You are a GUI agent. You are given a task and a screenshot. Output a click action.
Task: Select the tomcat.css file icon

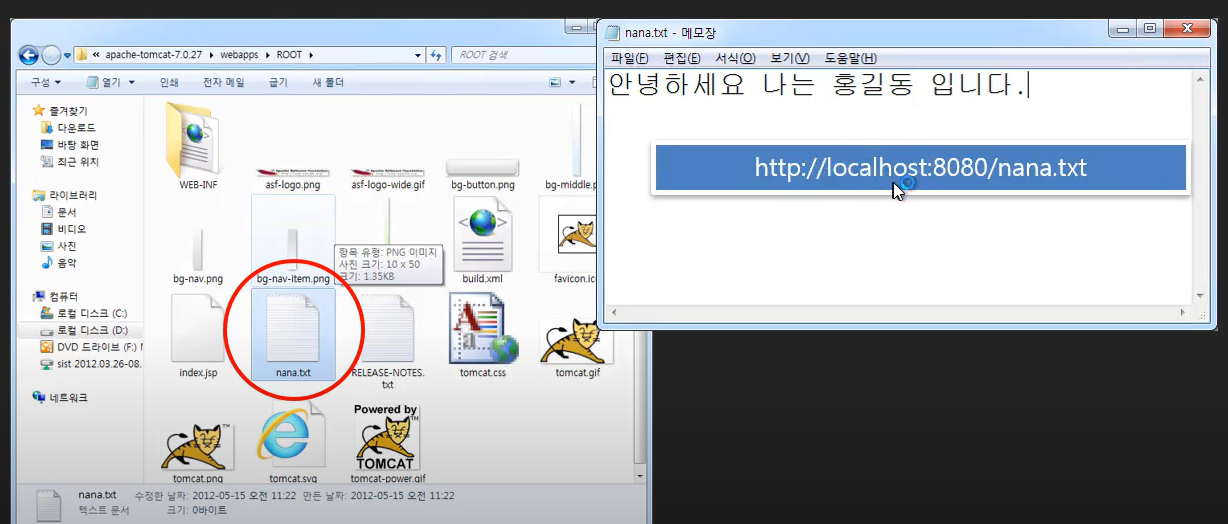(482, 327)
